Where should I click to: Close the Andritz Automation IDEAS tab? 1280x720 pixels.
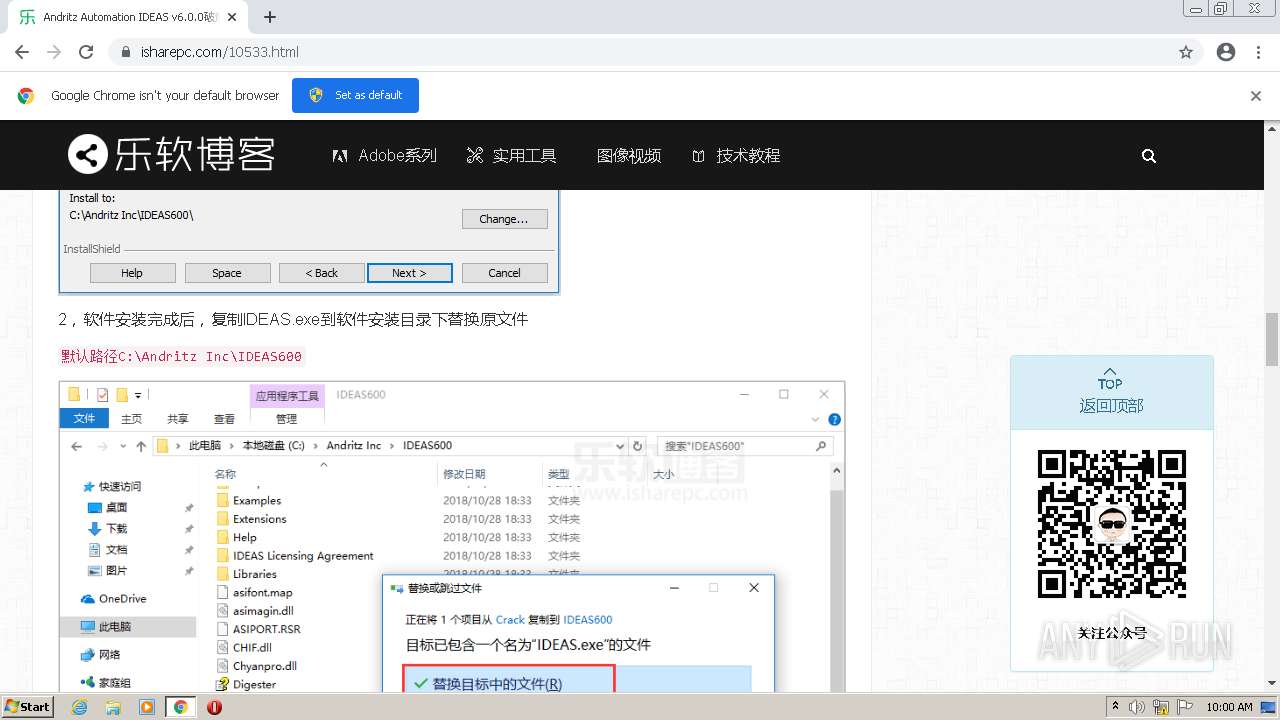(x=233, y=17)
